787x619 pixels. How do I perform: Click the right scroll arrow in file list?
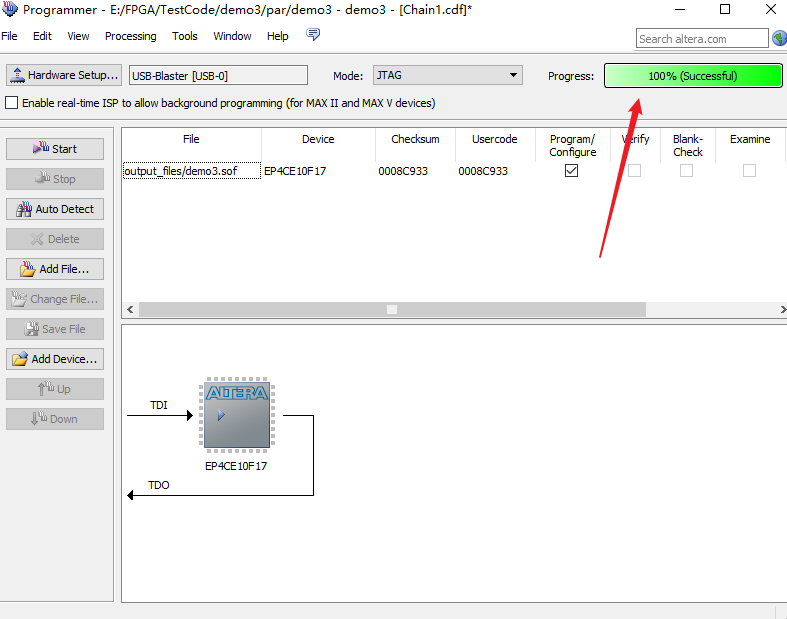[782, 310]
